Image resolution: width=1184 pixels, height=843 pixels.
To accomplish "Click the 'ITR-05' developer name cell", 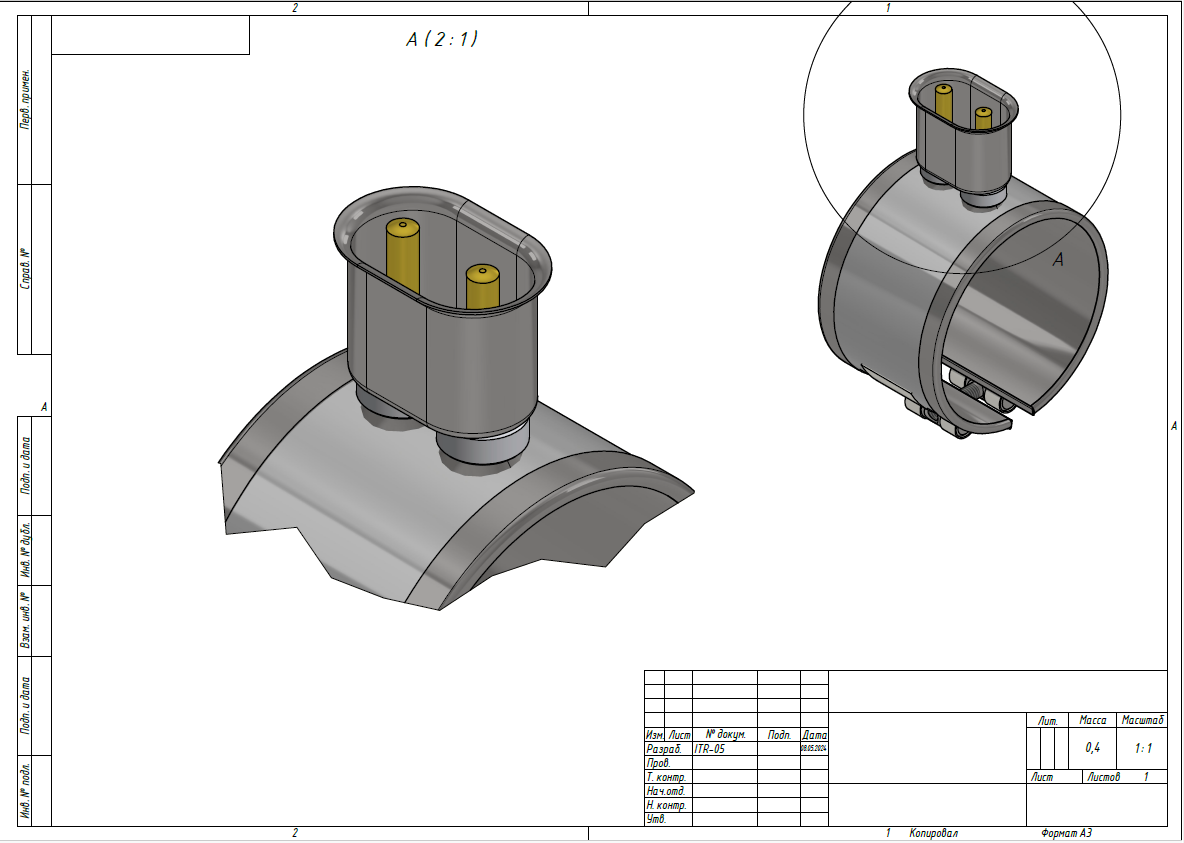I will (x=725, y=749).
